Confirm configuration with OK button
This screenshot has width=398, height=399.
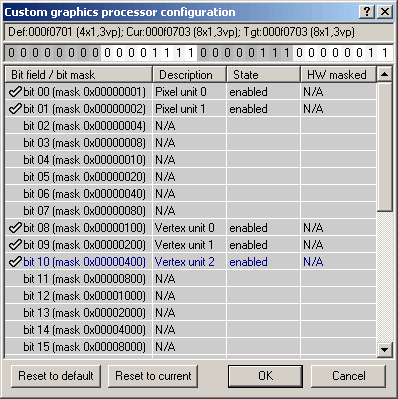tap(265, 376)
